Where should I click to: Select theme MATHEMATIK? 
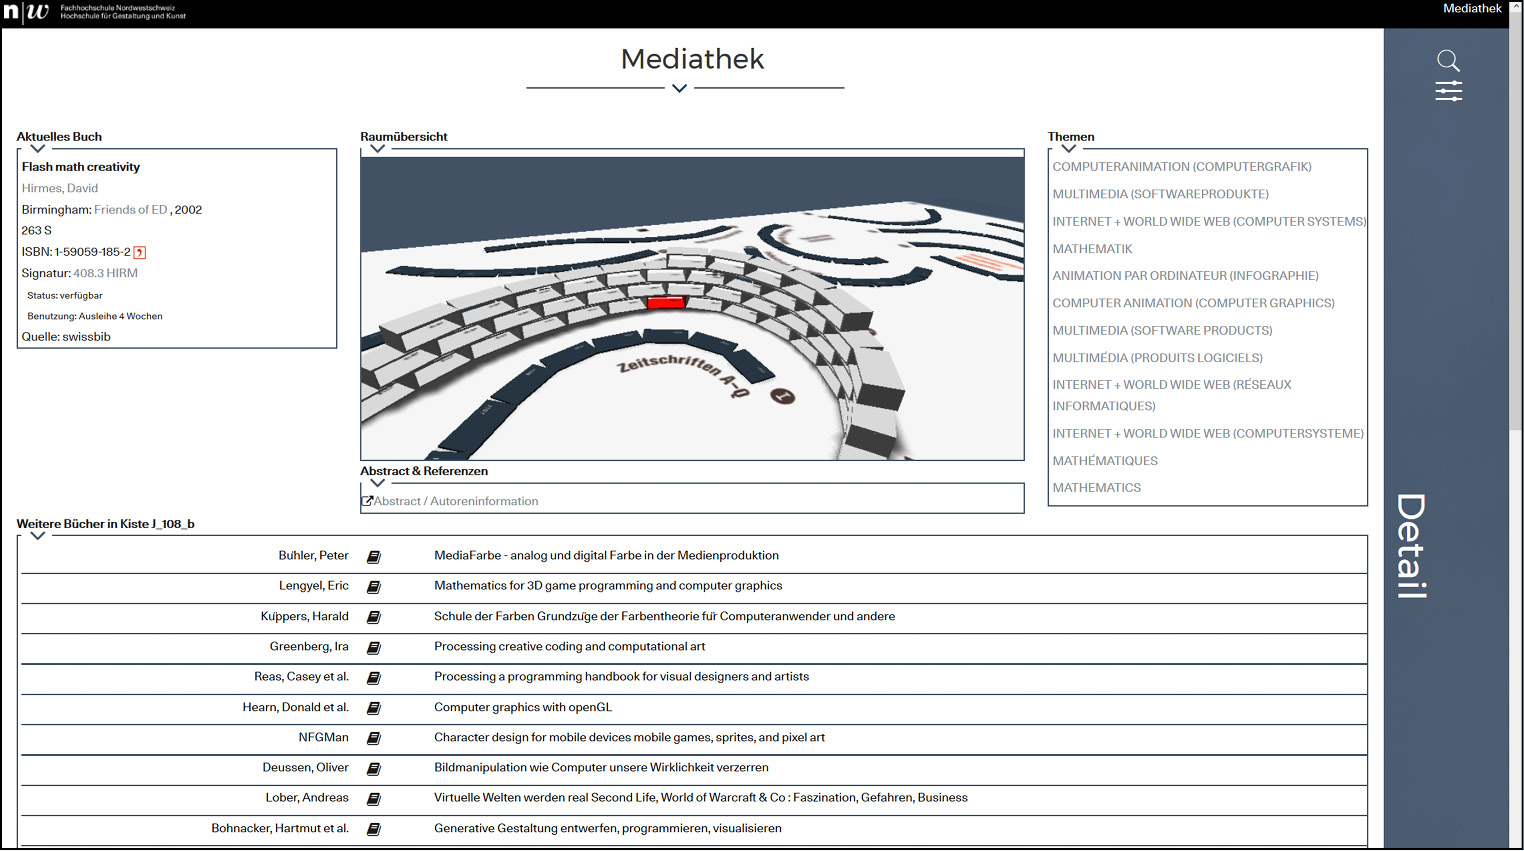point(1092,249)
